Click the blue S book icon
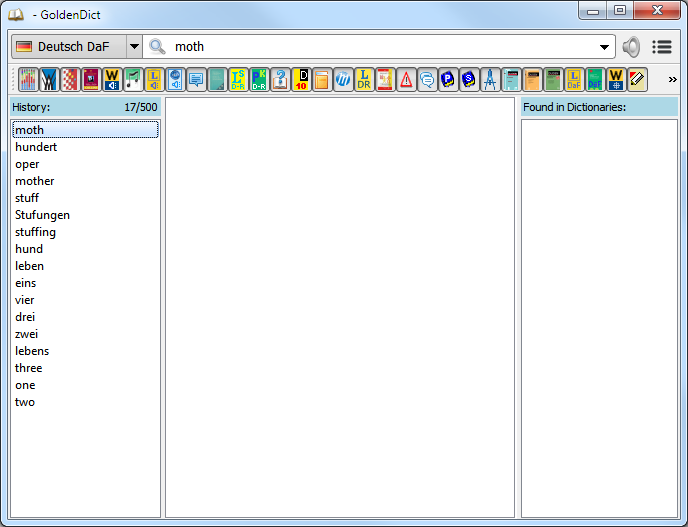This screenshot has height=527, width=688. tap(469, 79)
